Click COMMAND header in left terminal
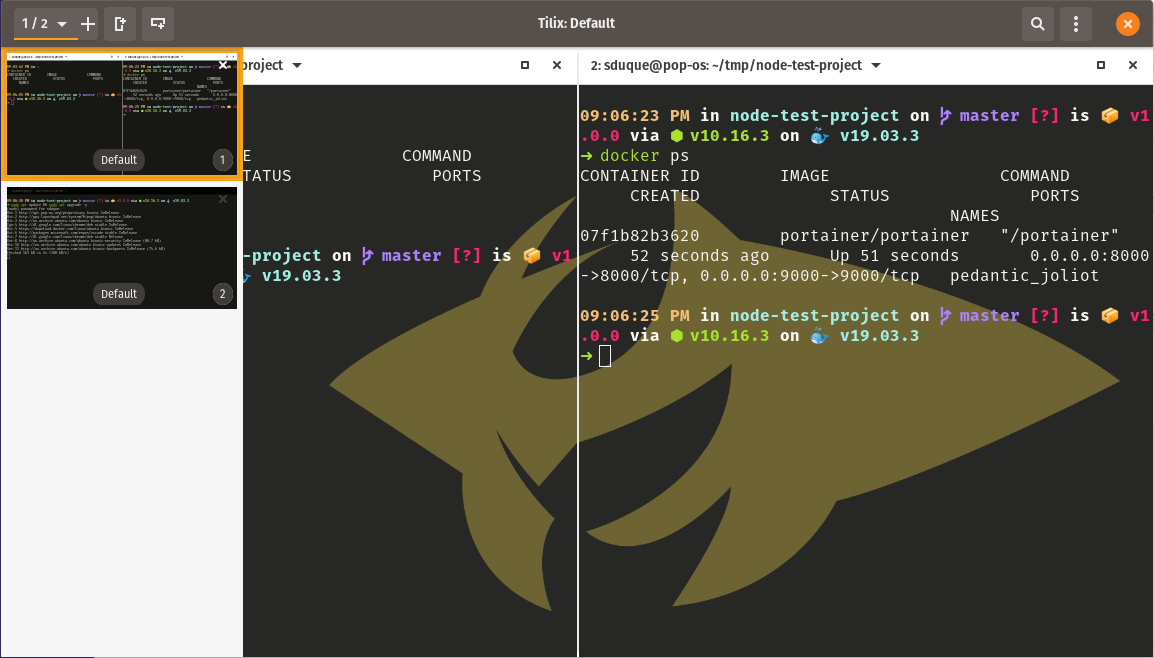Screen dimensions: 1154x658 tap(436, 156)
